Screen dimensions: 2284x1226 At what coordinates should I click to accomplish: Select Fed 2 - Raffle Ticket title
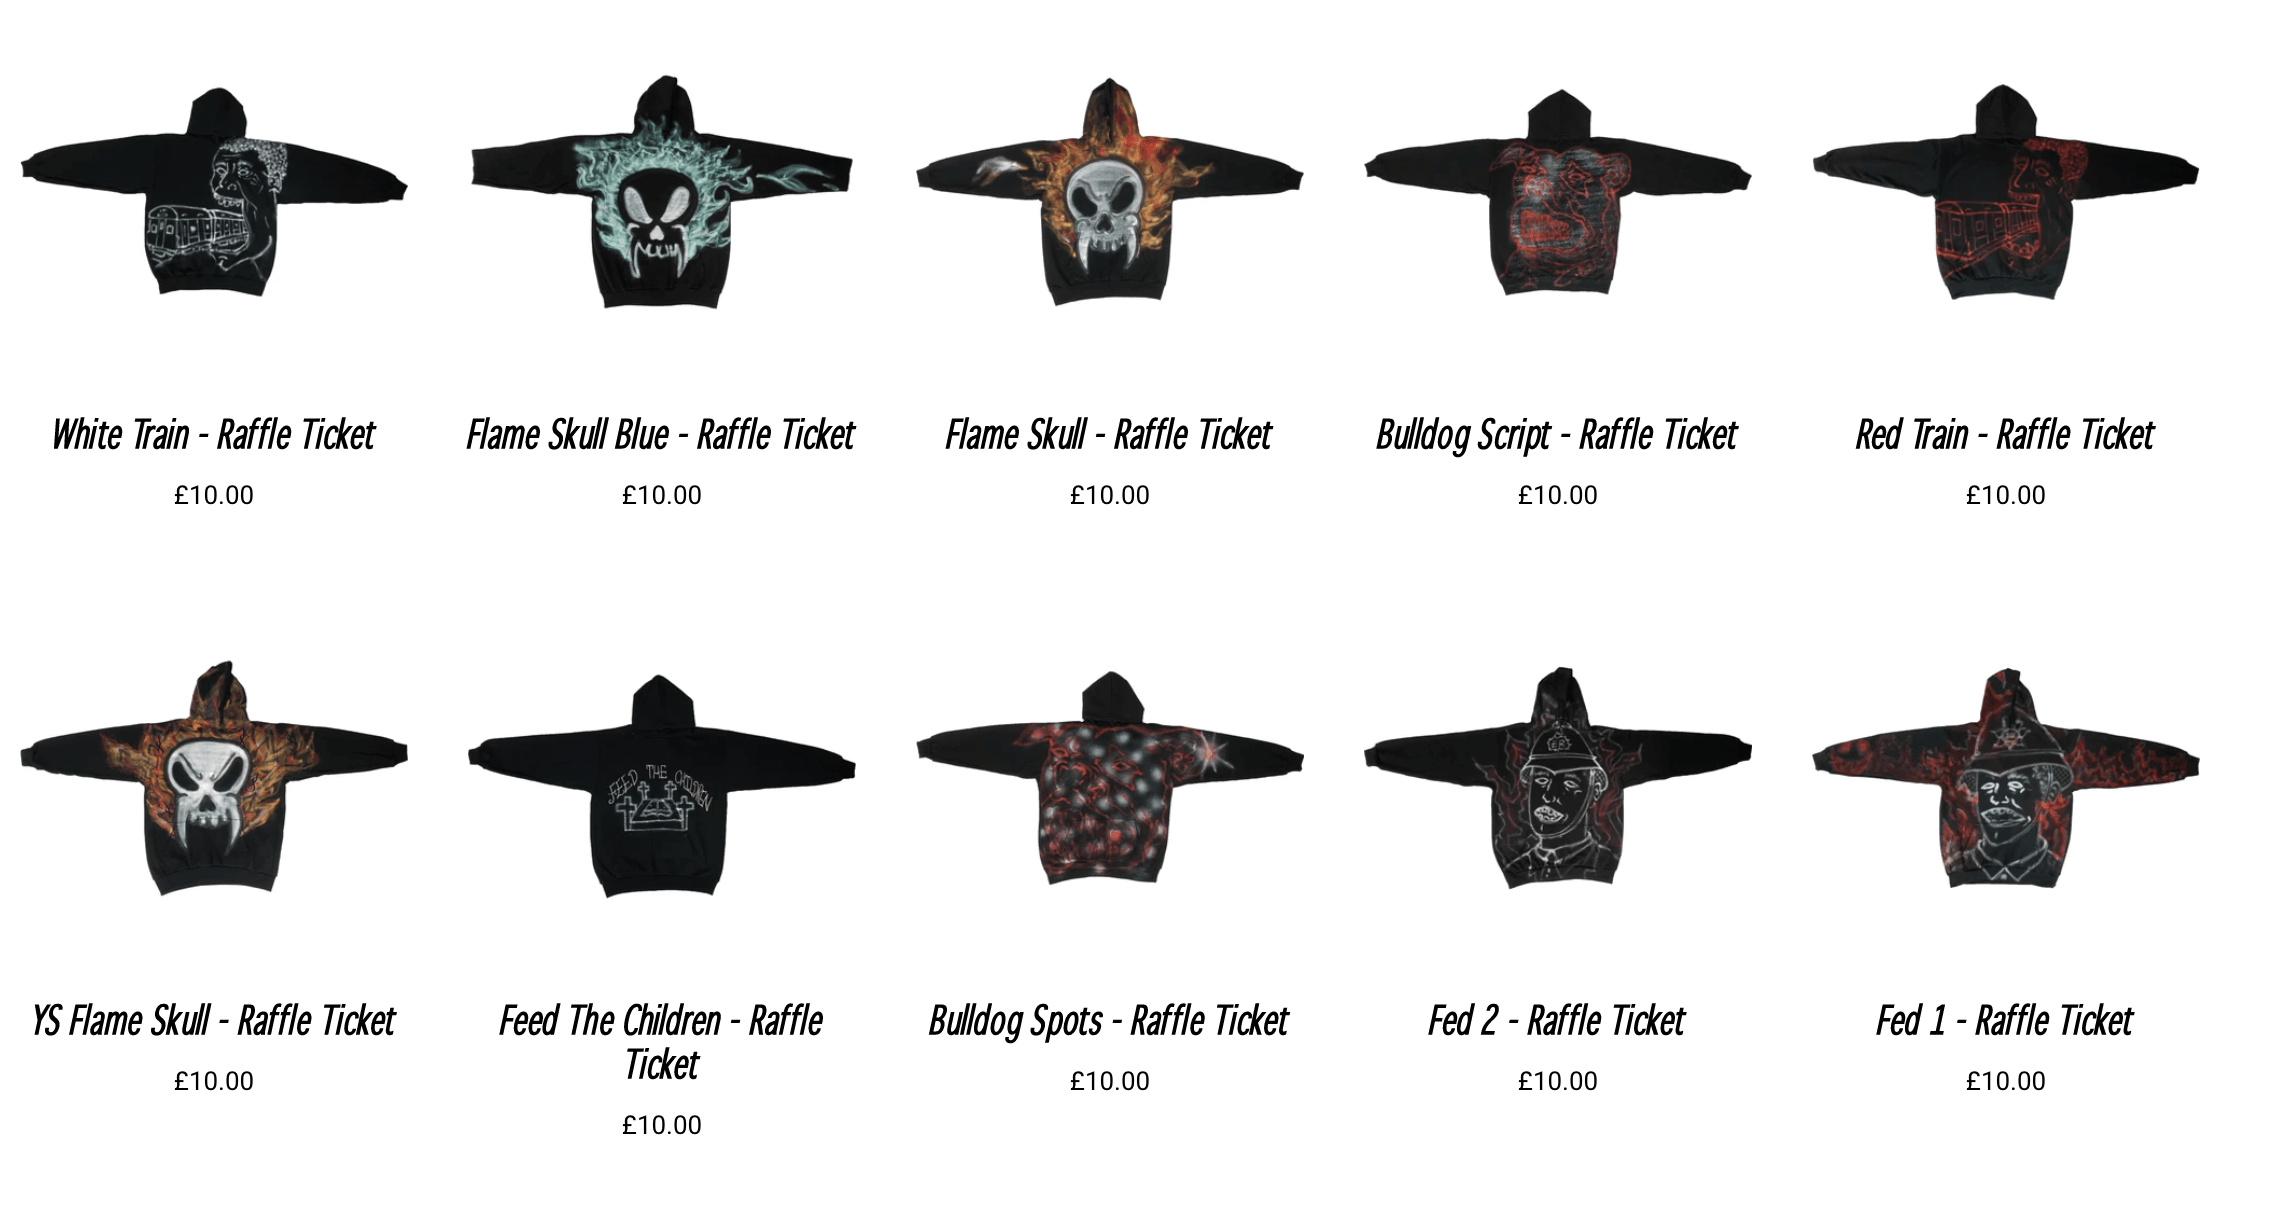1557,1021
